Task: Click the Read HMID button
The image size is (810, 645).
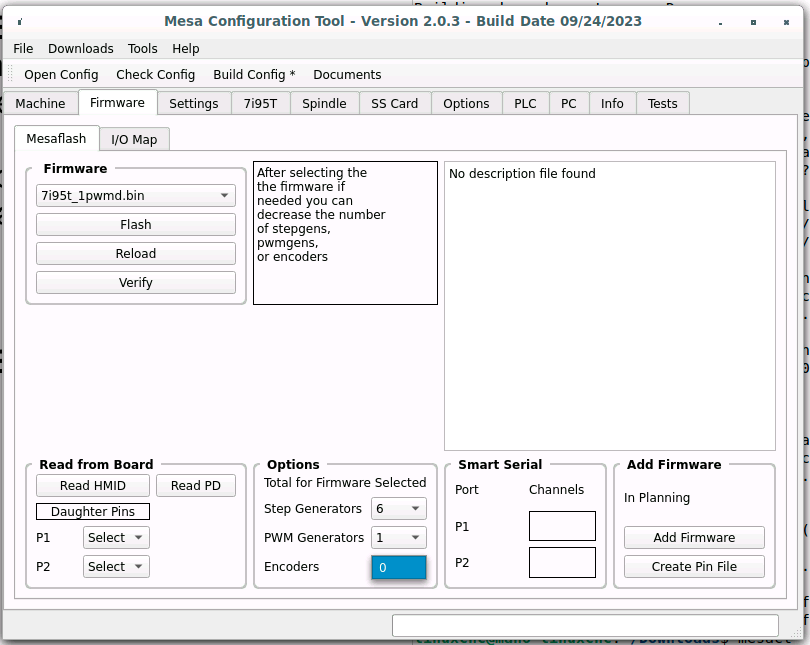Action: point(93,485)
